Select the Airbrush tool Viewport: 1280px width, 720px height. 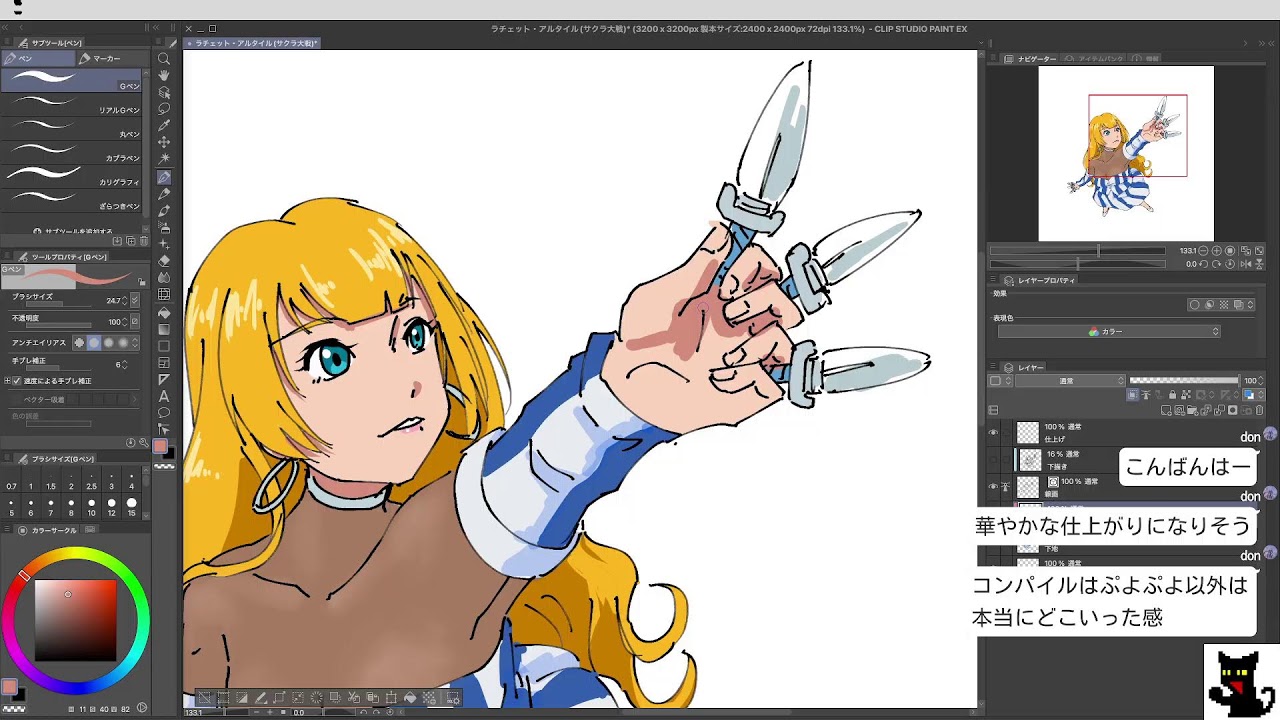tap(164, 227)
